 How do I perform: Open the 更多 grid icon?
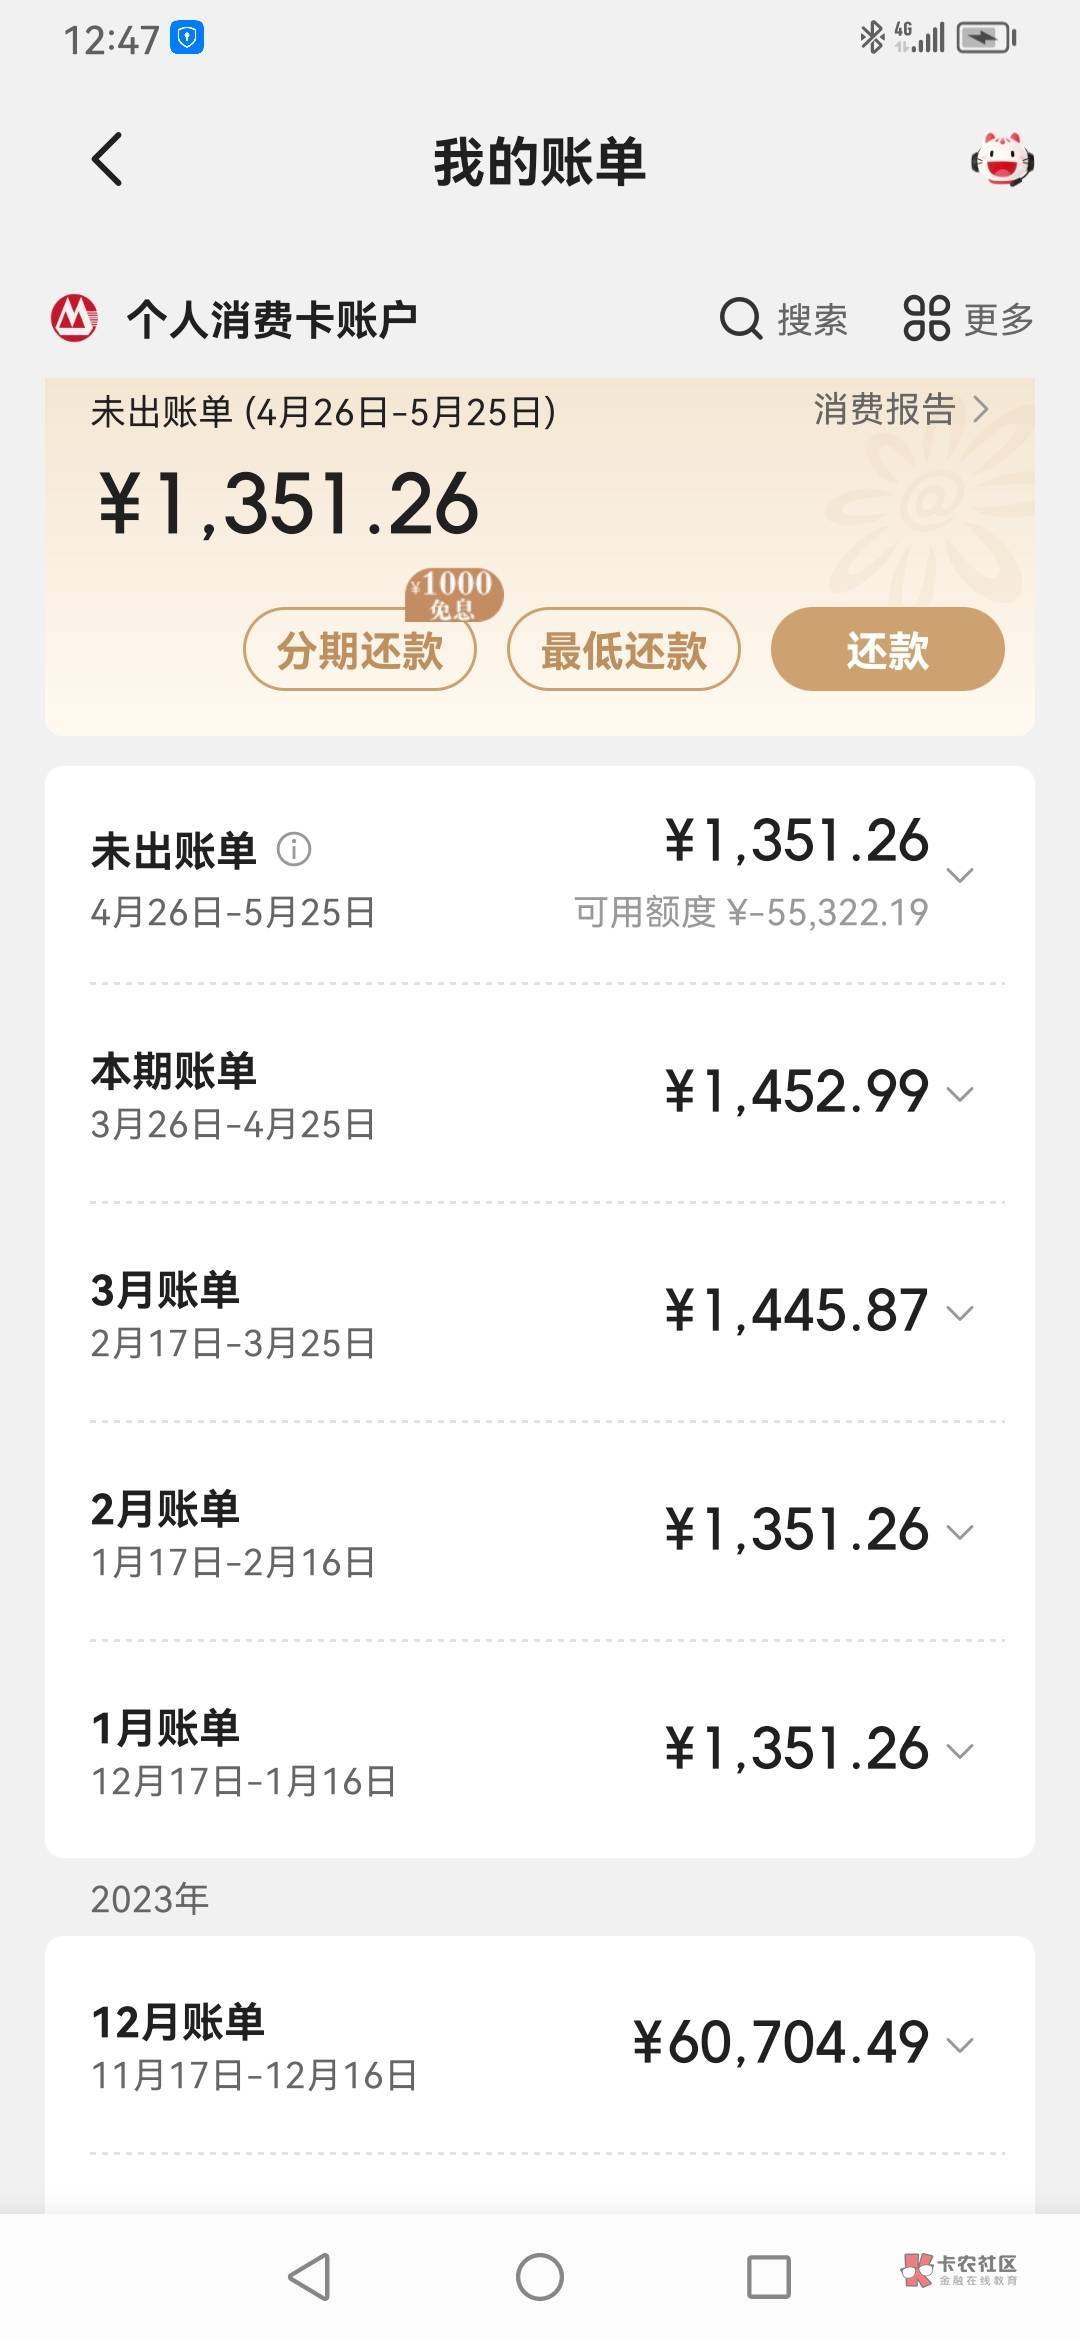926,320
